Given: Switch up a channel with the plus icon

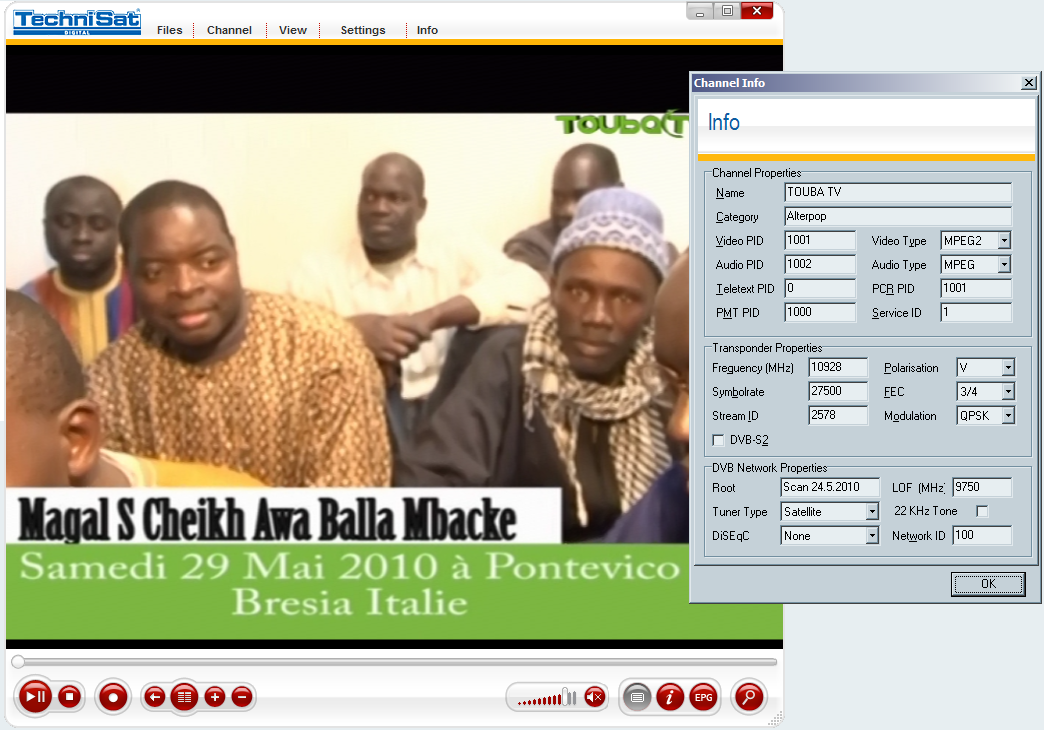Looking at the screenshot, I should pyautogui.click(x=214, y=697).
